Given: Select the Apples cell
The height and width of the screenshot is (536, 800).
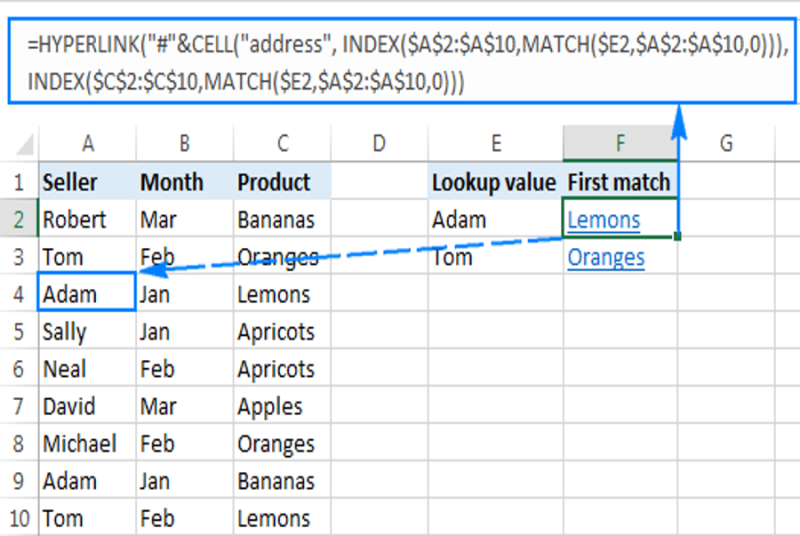Looking at the screenshot, I should coord(282,406).
